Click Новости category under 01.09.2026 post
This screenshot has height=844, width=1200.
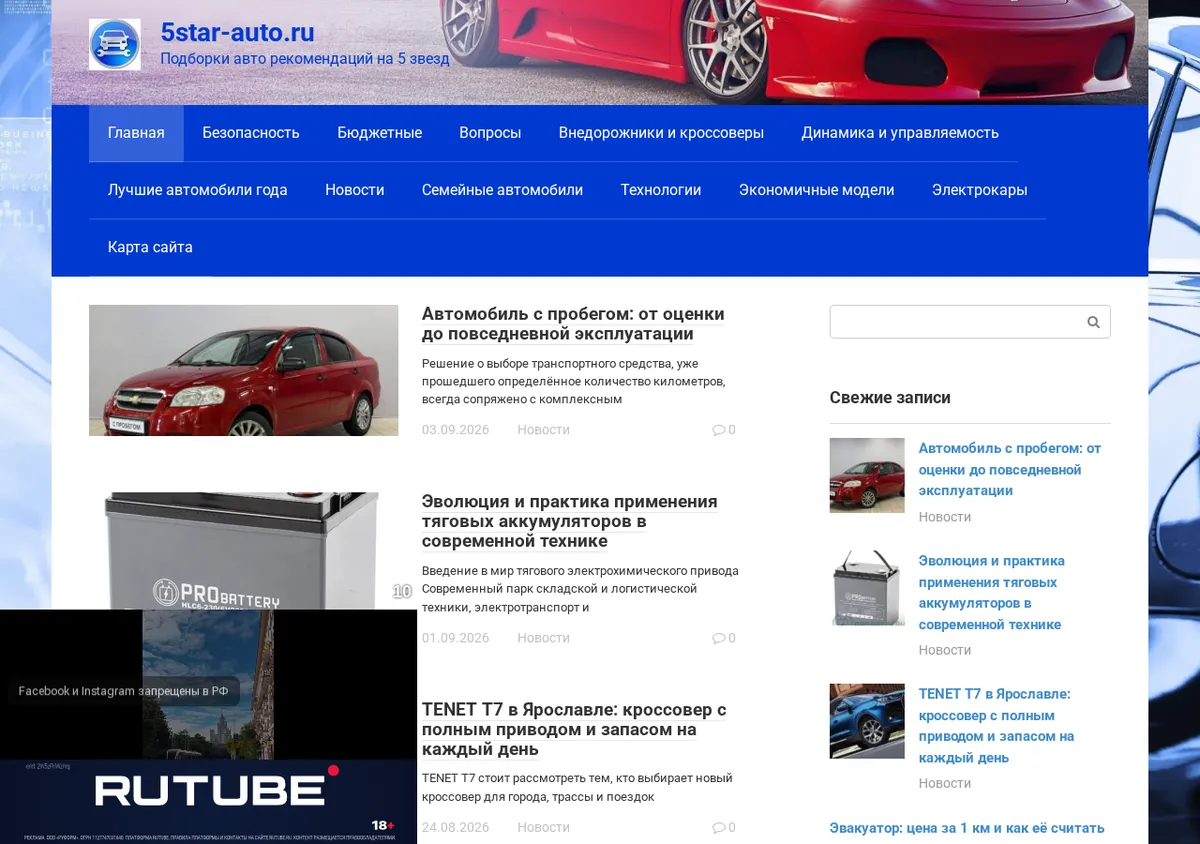pos(543,638)
